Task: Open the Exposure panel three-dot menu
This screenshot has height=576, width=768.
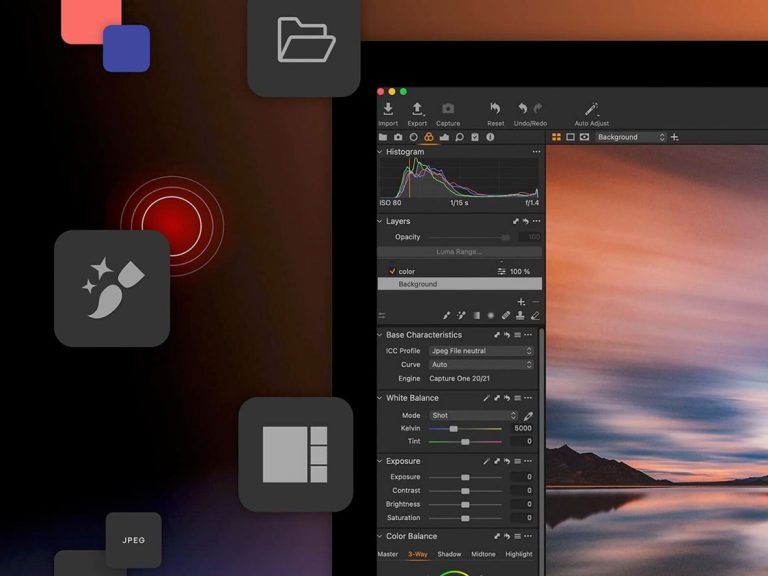Action: pyautogui.click(x=528, y=461)
